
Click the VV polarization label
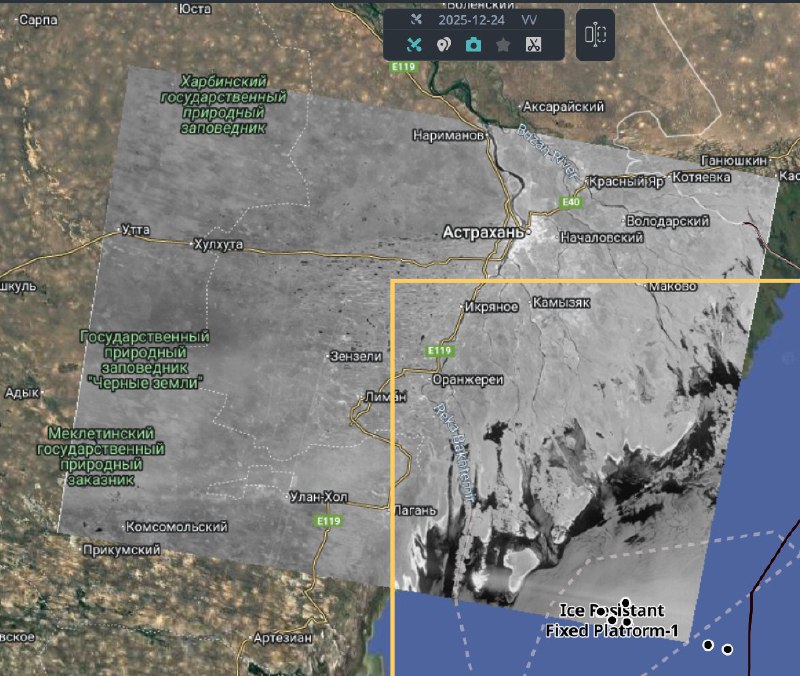pos(531,20)
